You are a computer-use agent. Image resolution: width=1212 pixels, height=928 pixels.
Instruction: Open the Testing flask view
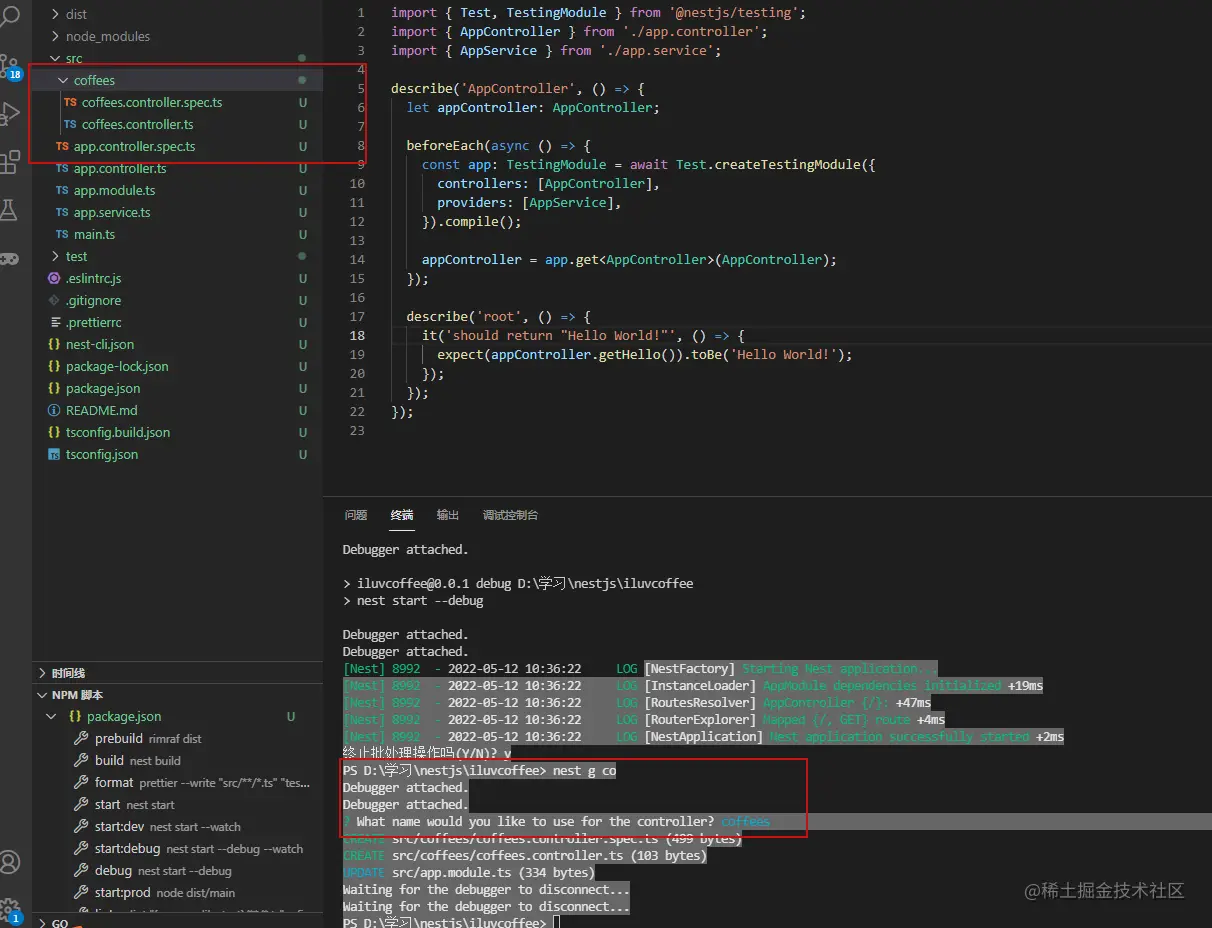coord(9,210)
